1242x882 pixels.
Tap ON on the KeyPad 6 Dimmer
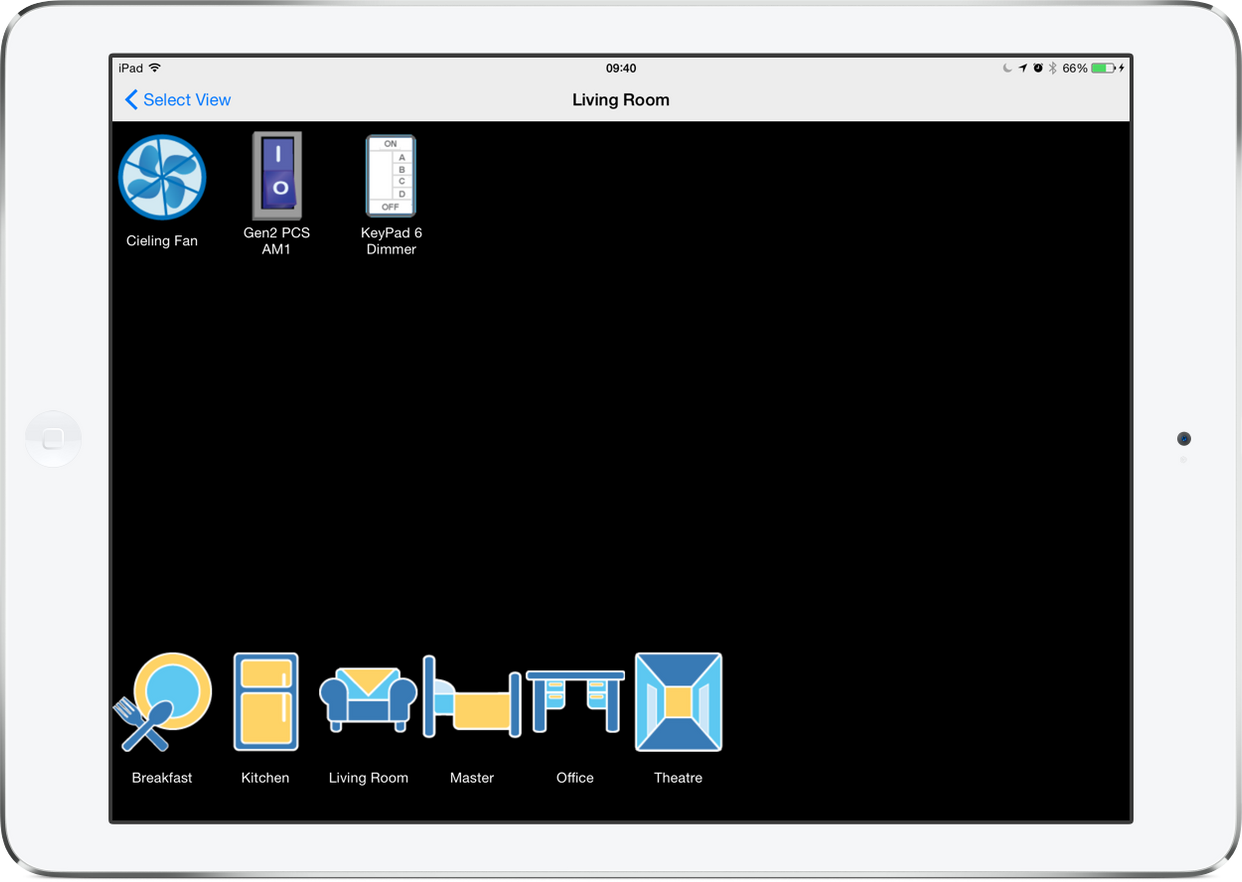pos(390,143)
